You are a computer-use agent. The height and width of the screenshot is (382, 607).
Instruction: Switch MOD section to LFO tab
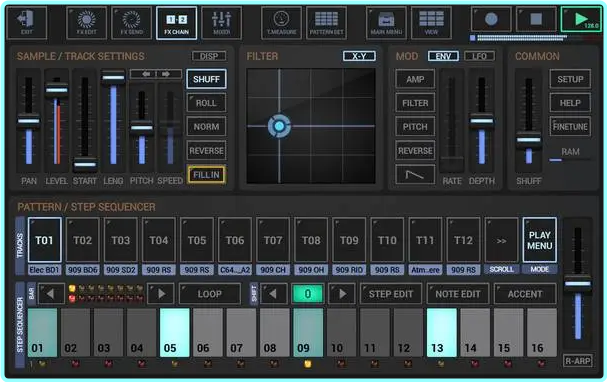pos(479,57)
